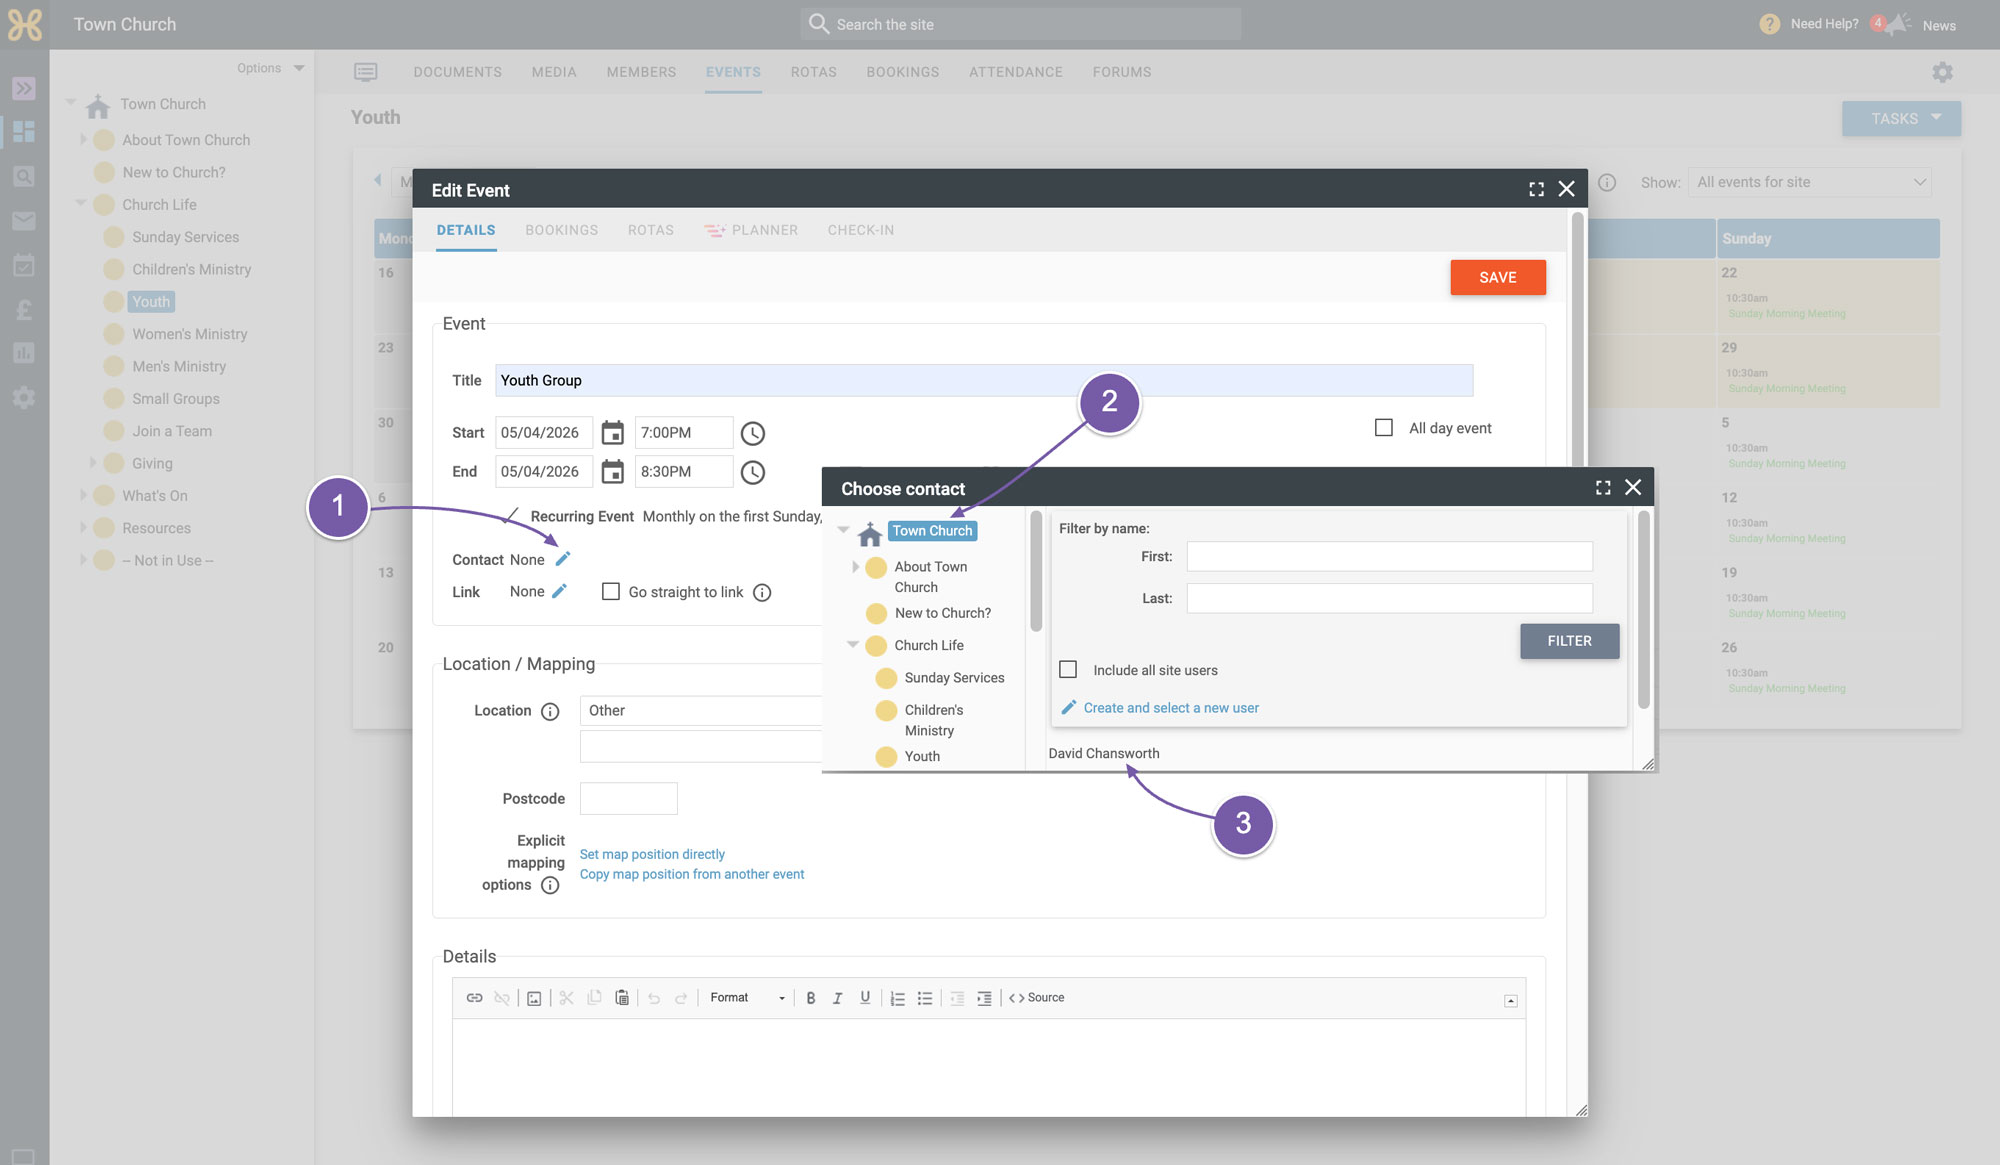Click the Link edit pencil icon

(x=560, y=591)
